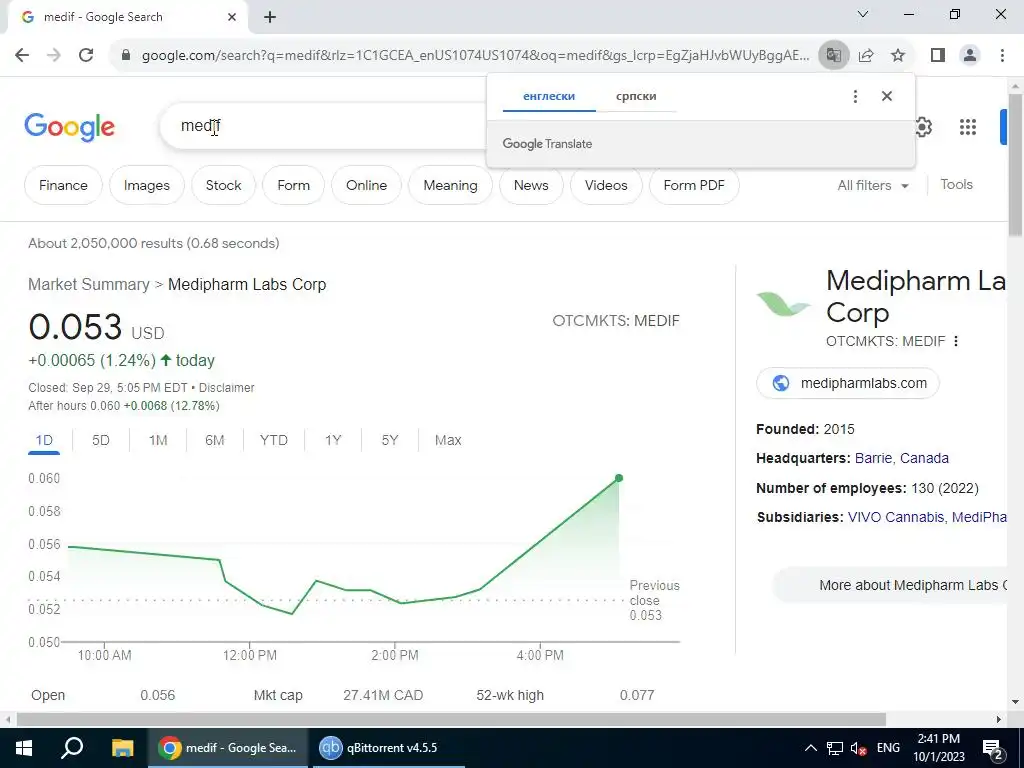Screen dimensions: 1024x768
Task: Close the Google Translate popup
Action: [x=887, y=96]
